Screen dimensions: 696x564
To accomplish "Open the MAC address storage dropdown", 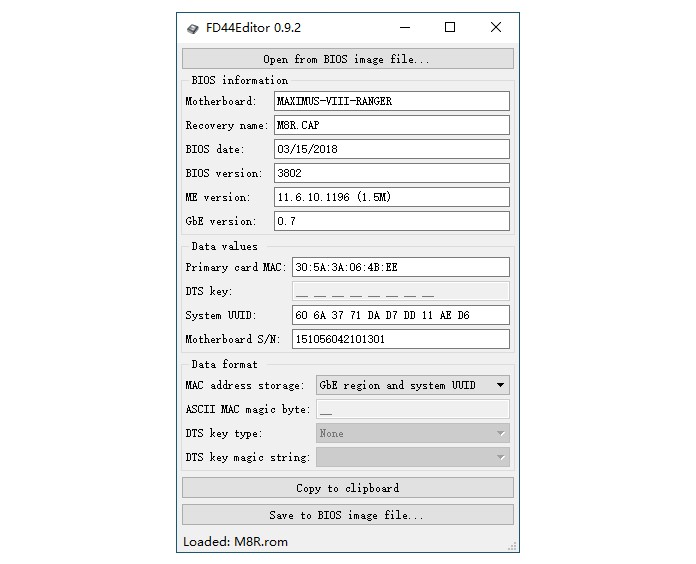I will point(412,385).
